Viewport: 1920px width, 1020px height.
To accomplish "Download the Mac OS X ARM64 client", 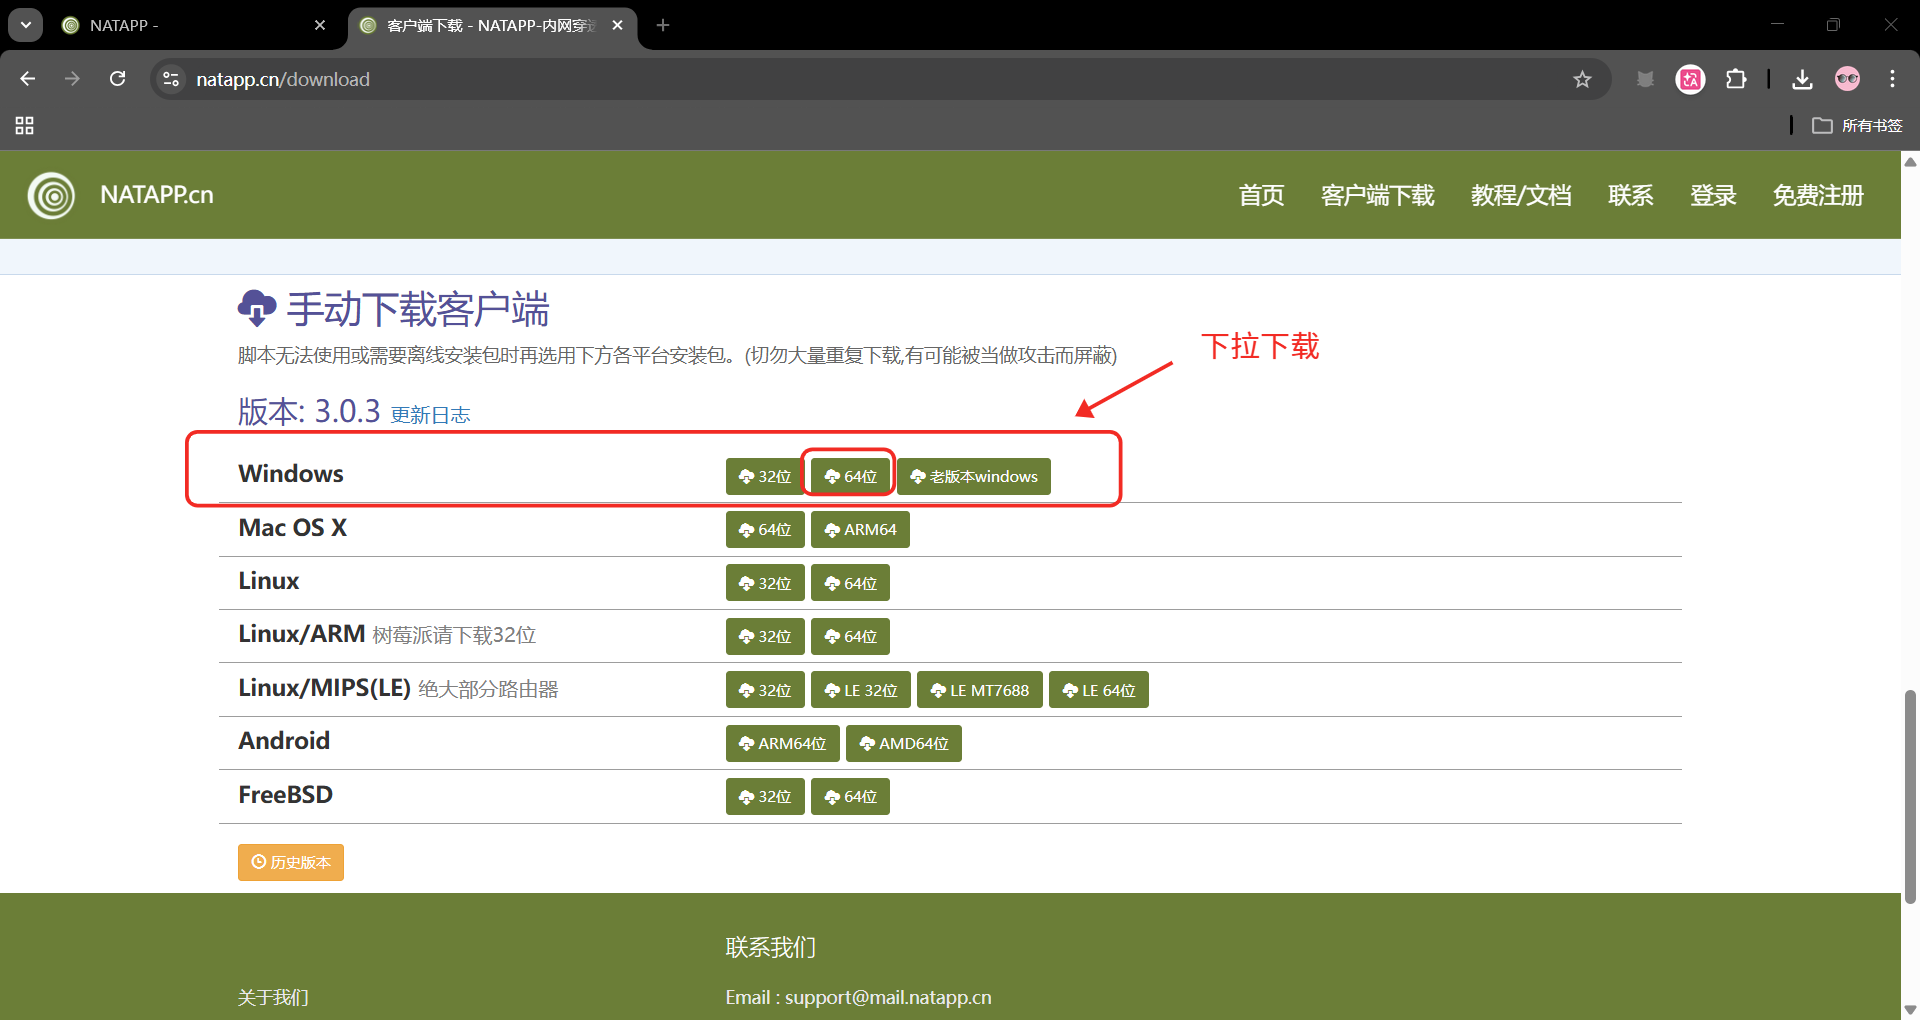I will point(860,530).
